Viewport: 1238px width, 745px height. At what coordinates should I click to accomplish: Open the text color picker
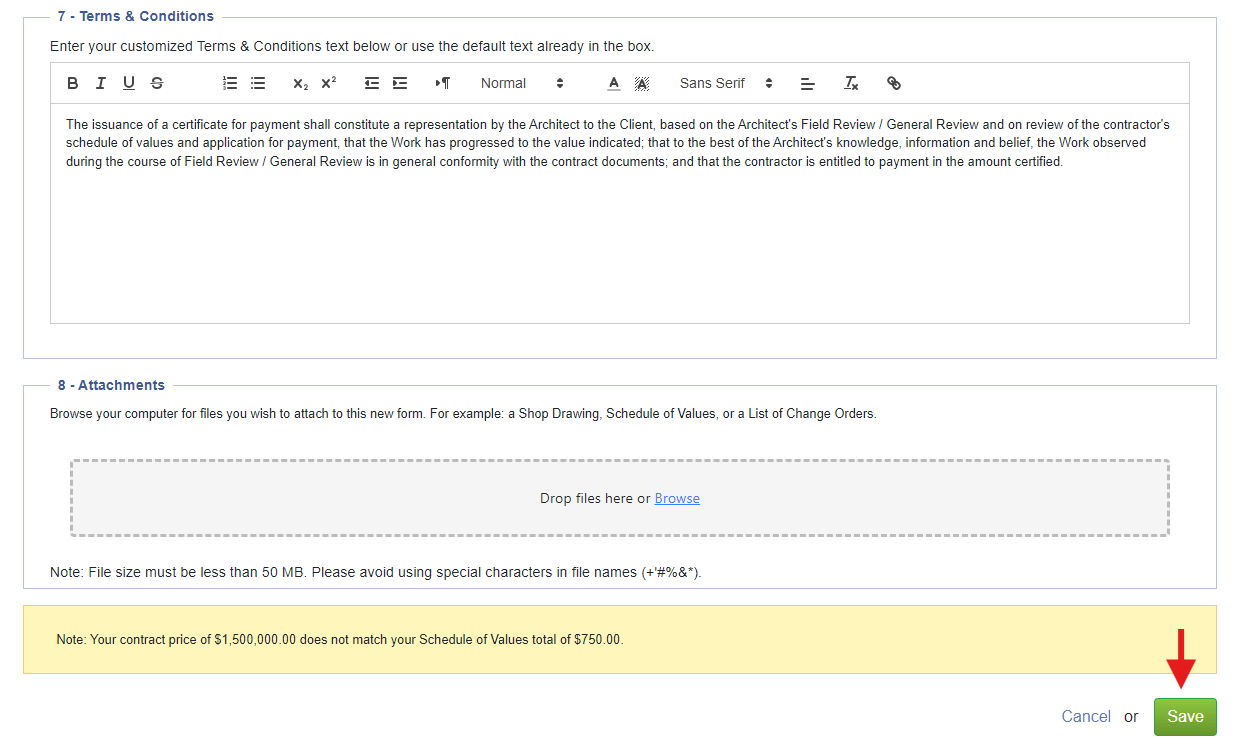click(x=614, y=83)
